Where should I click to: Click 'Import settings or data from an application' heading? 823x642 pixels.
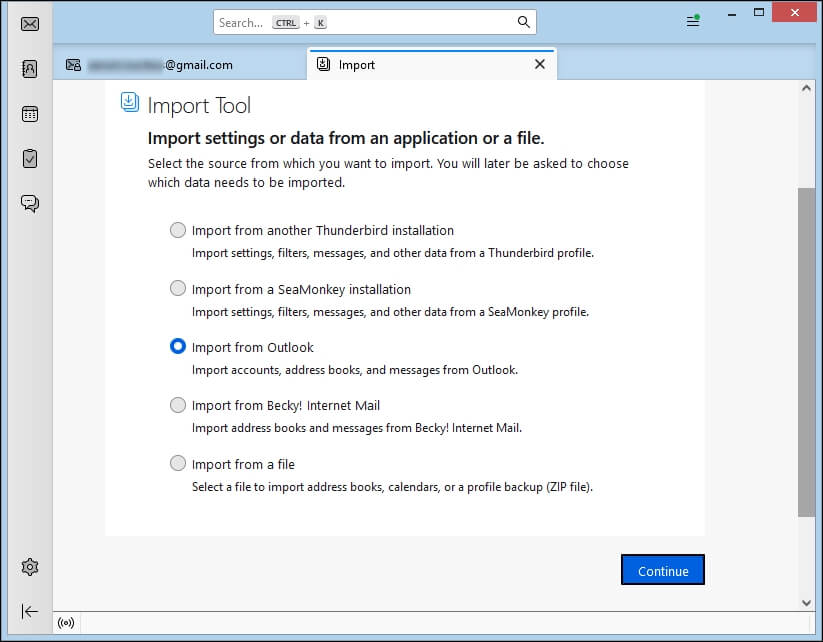[346, 138]
